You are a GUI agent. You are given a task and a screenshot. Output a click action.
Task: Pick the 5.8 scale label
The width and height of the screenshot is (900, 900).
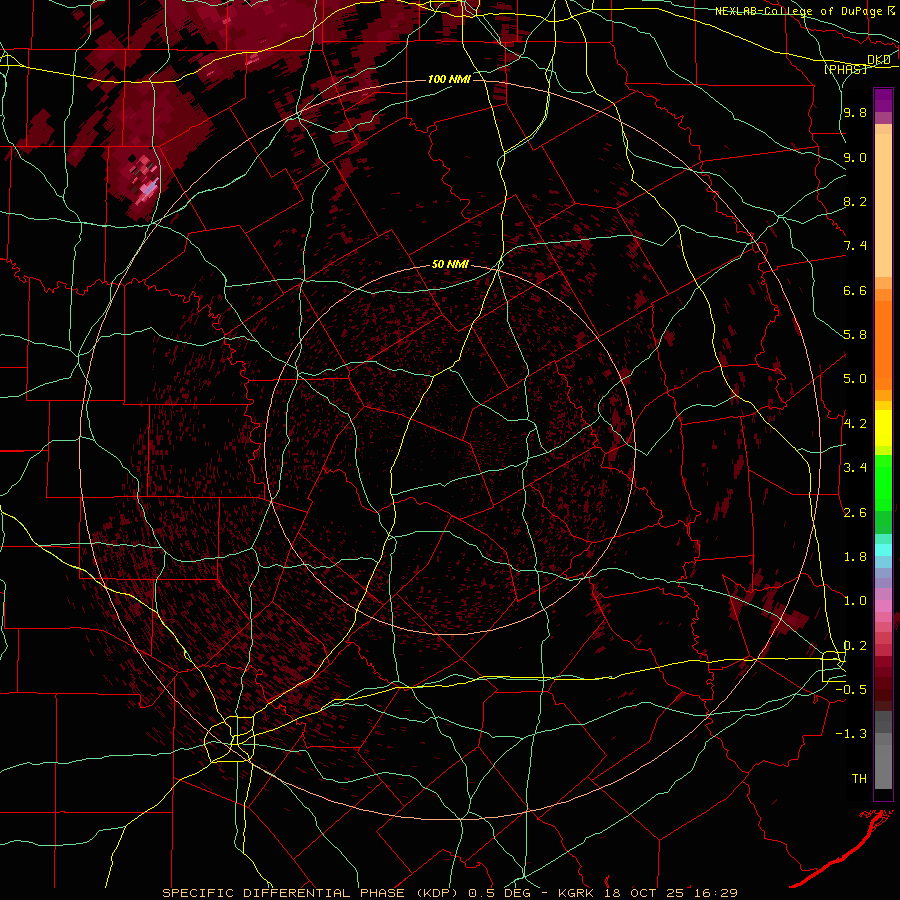point(855,335)
